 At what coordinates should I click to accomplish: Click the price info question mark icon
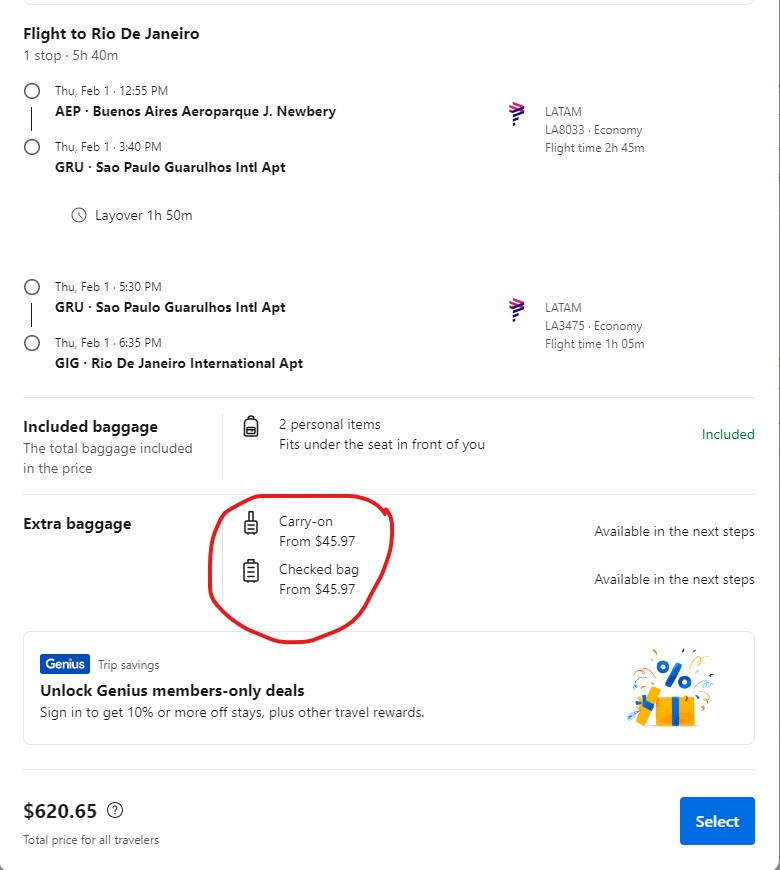coord(115,810)
